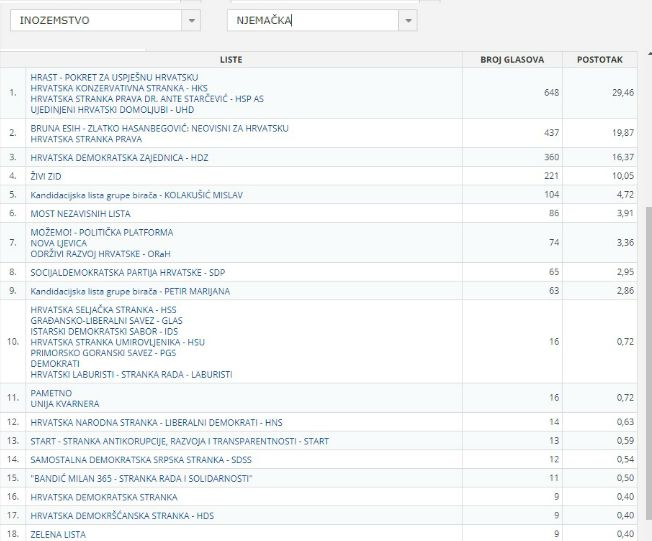The image size is (652, 541).
Task: Sort by BROJ GLASOVA column header
Action: 512,59
